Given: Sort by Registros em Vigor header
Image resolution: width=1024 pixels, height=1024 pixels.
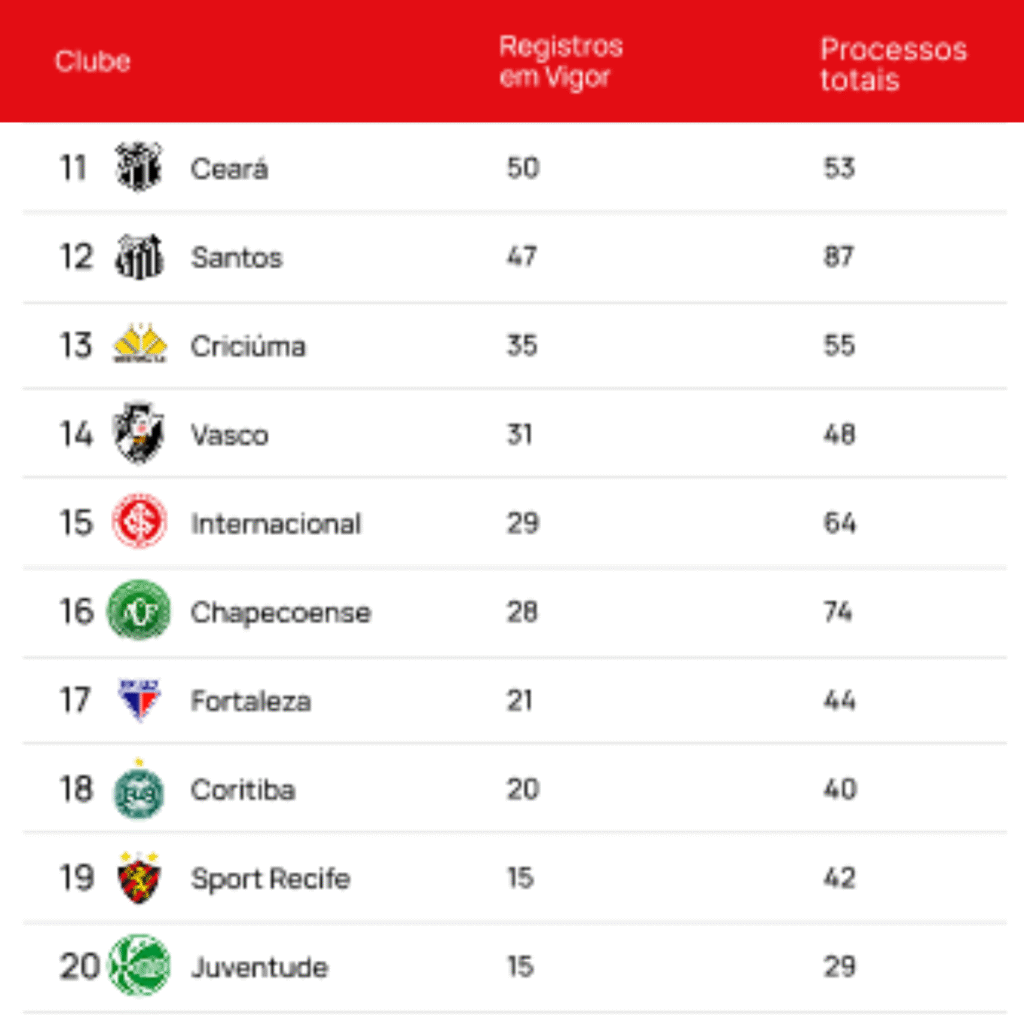Looking at the screenshot, I should [x=560, y=61].
